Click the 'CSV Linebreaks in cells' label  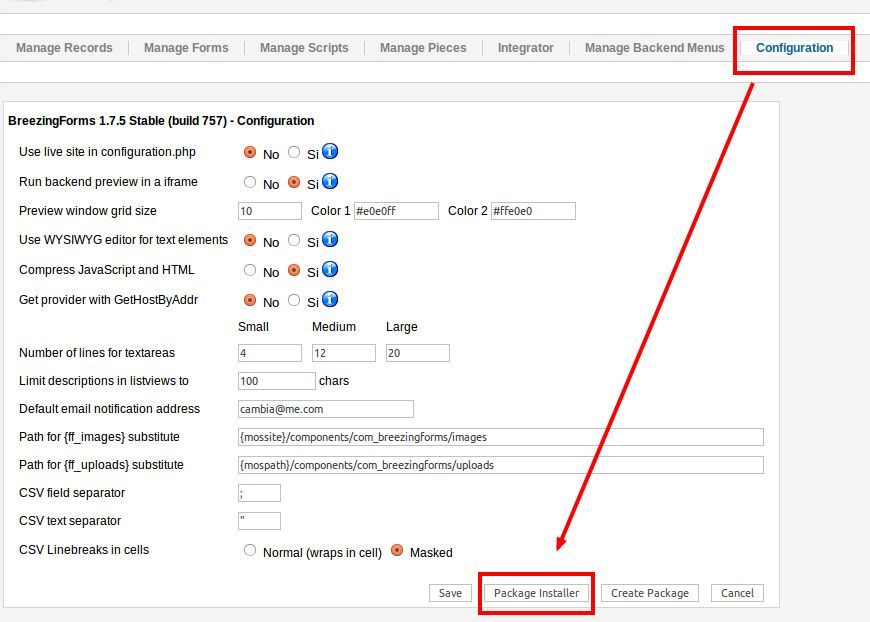(x=84, y=550)
